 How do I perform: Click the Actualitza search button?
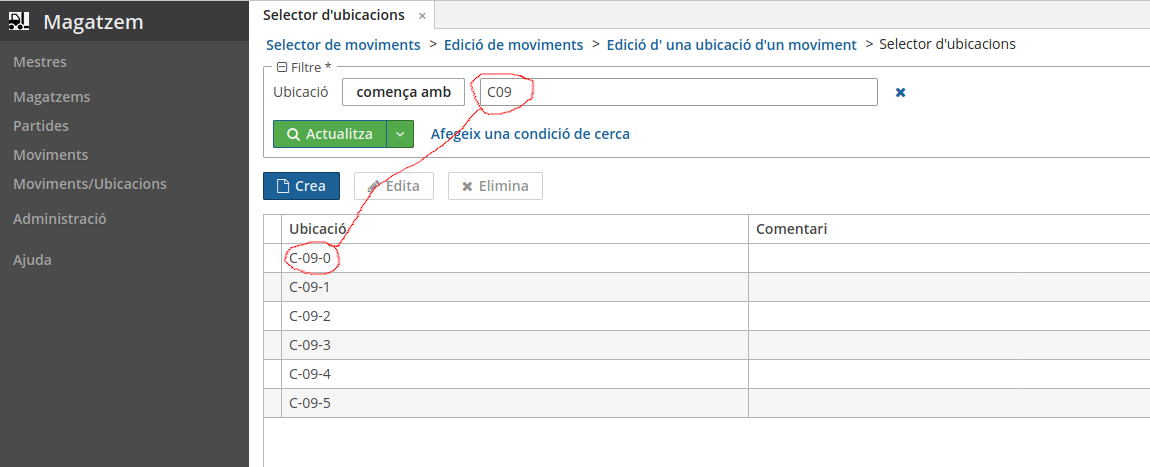(x=330, y=134)
